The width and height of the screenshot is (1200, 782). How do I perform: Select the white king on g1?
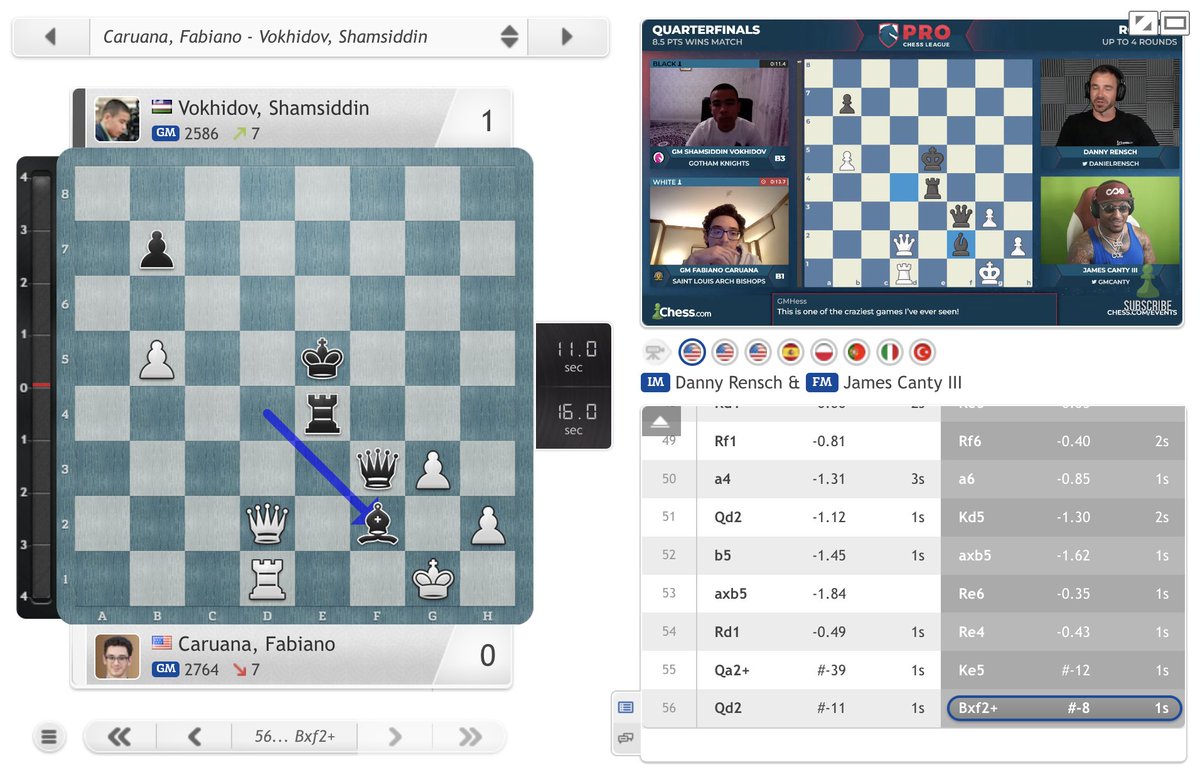(433, 577)
